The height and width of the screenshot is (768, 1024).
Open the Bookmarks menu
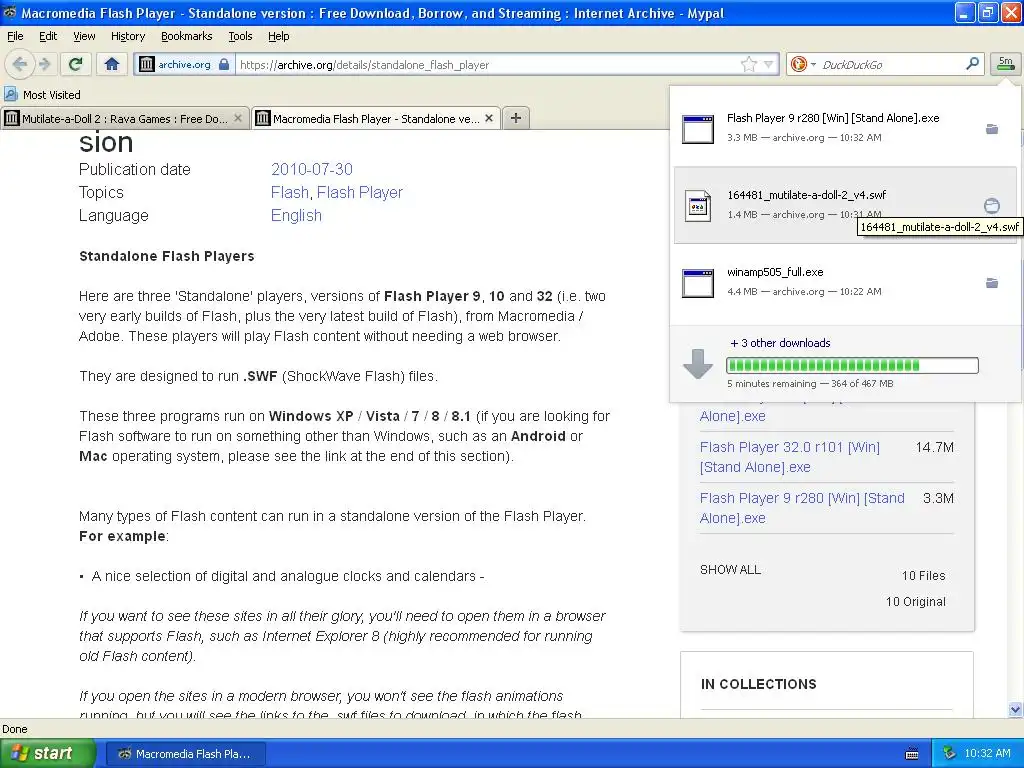pos(186,36)
